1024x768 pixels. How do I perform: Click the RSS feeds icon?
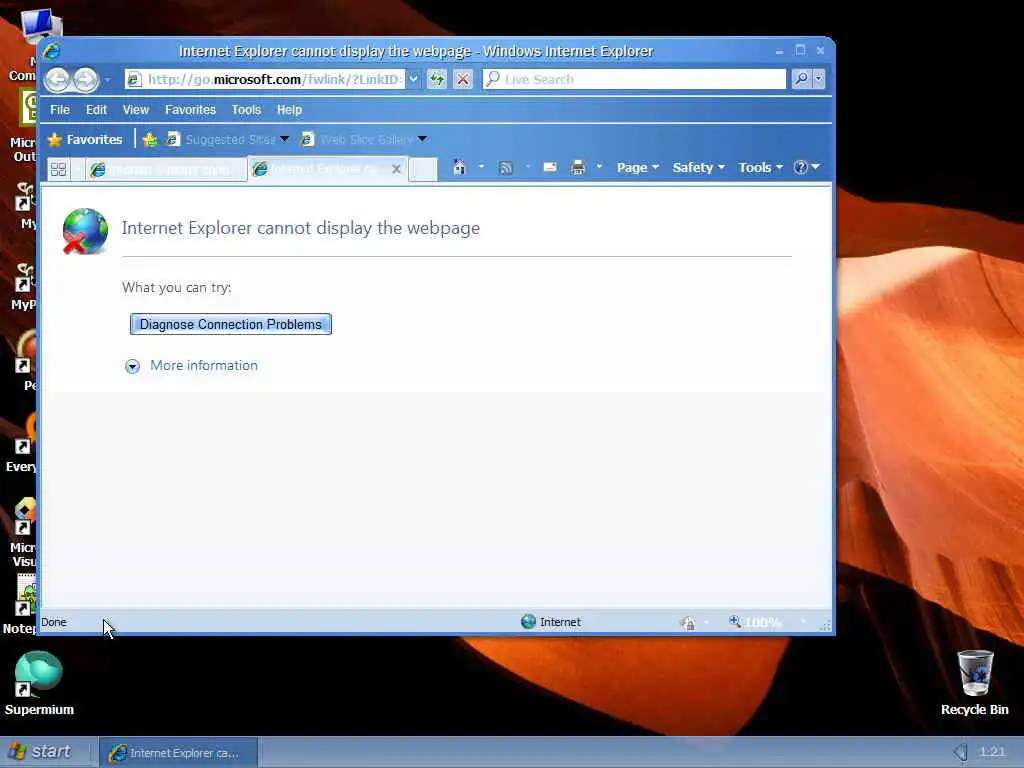coord(505,168)
